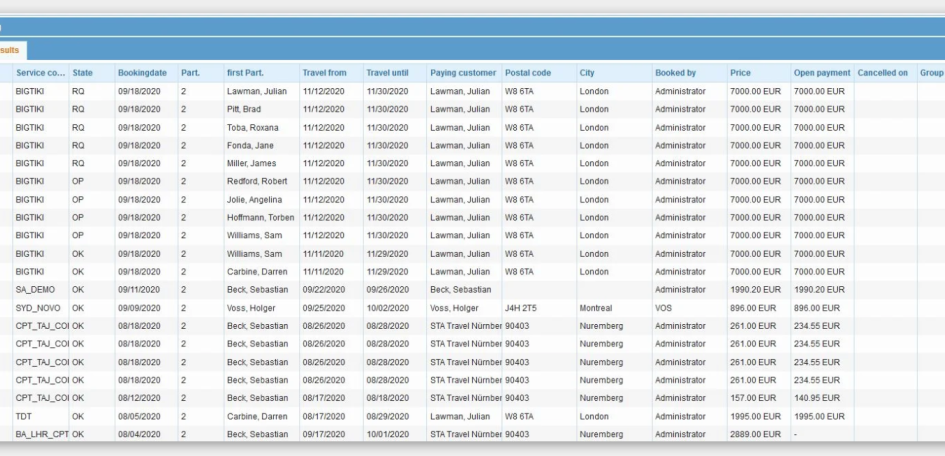
Task: Click the Travel until column header
Action: (x=389, y=73)
